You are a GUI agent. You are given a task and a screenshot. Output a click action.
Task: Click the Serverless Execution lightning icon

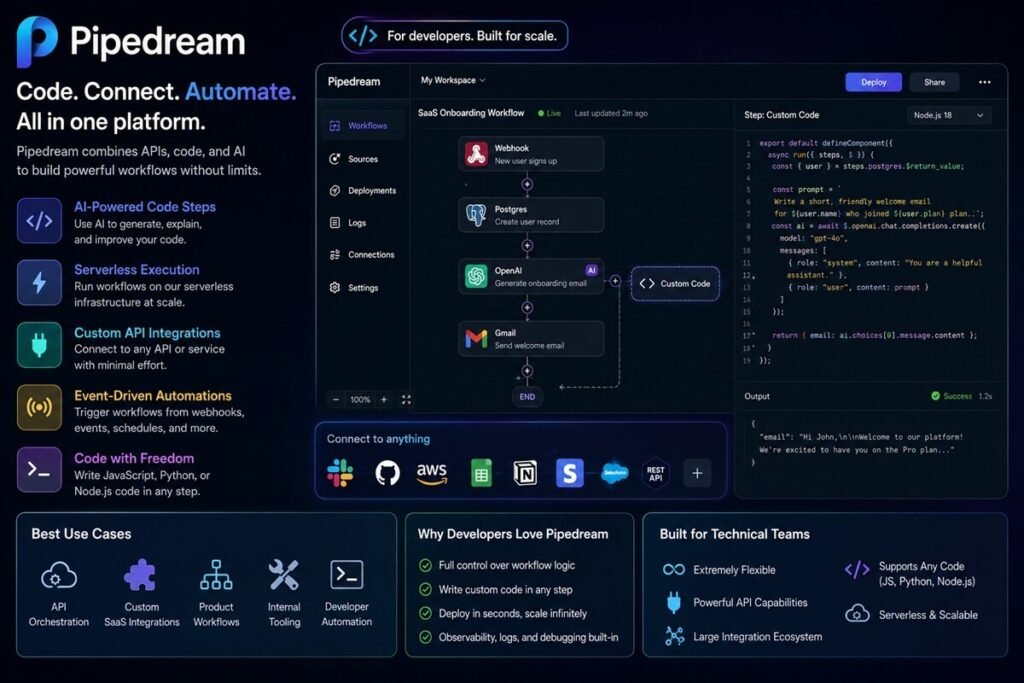[x=39, y=283]
